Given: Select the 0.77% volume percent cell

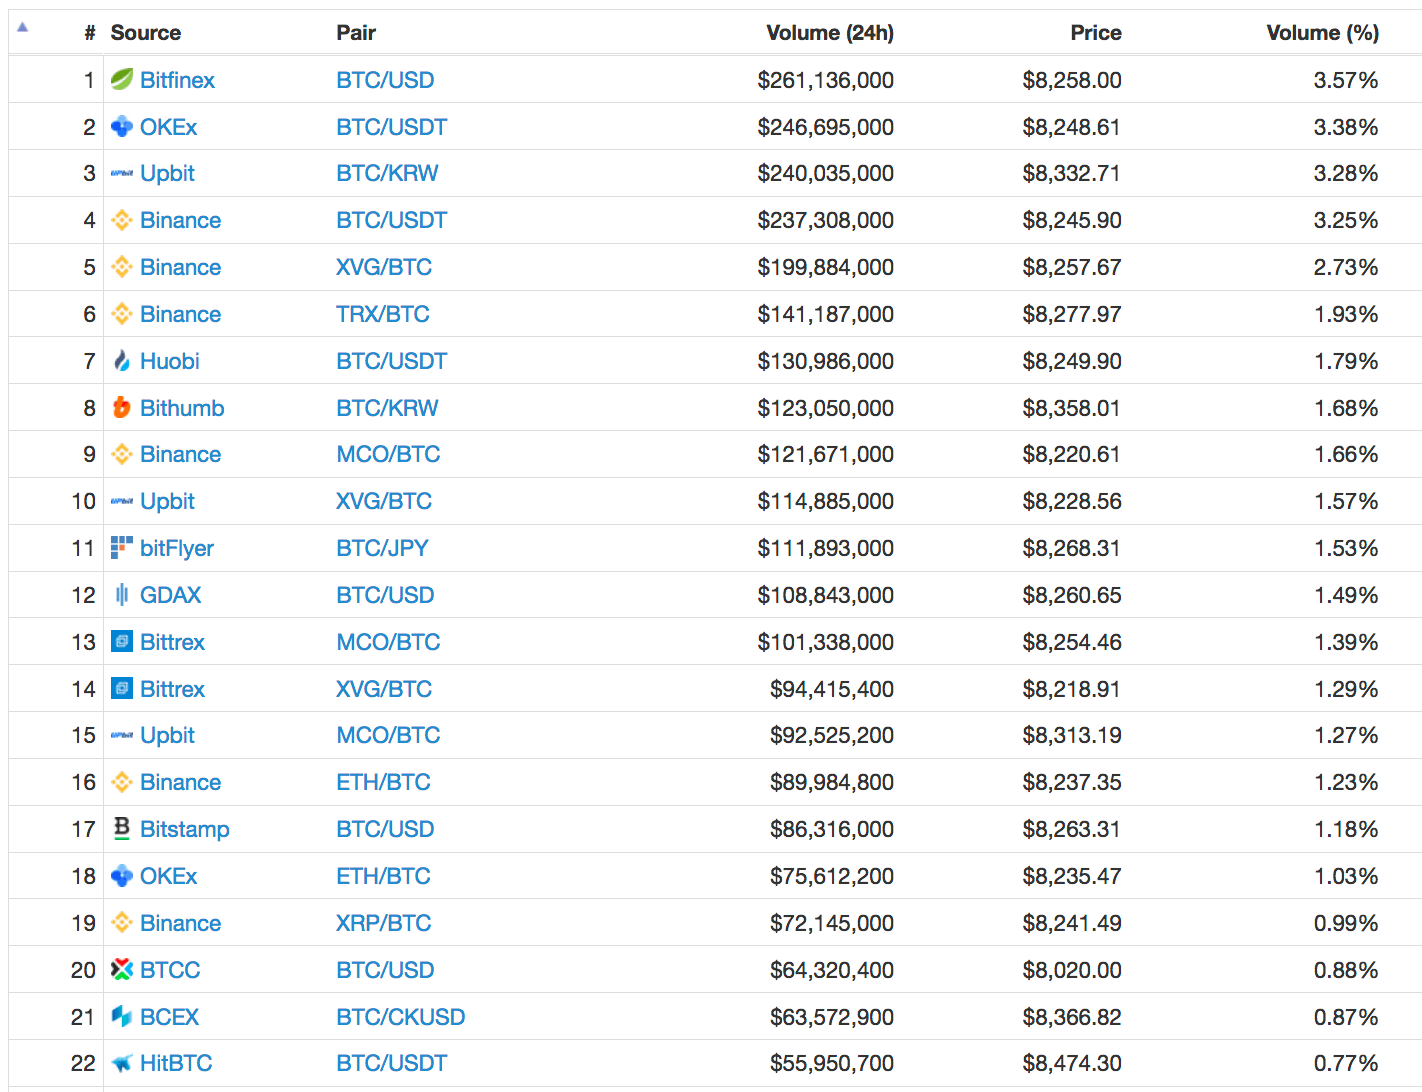Looking at the screenshot, I should pos(1345,1063).
